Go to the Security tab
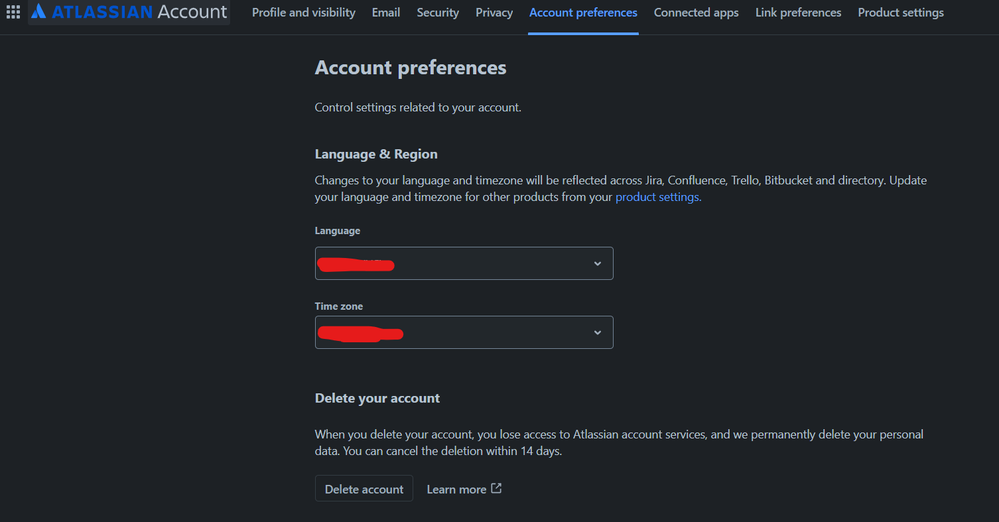This screenshot has height=522, width=999. coord(438,13)
